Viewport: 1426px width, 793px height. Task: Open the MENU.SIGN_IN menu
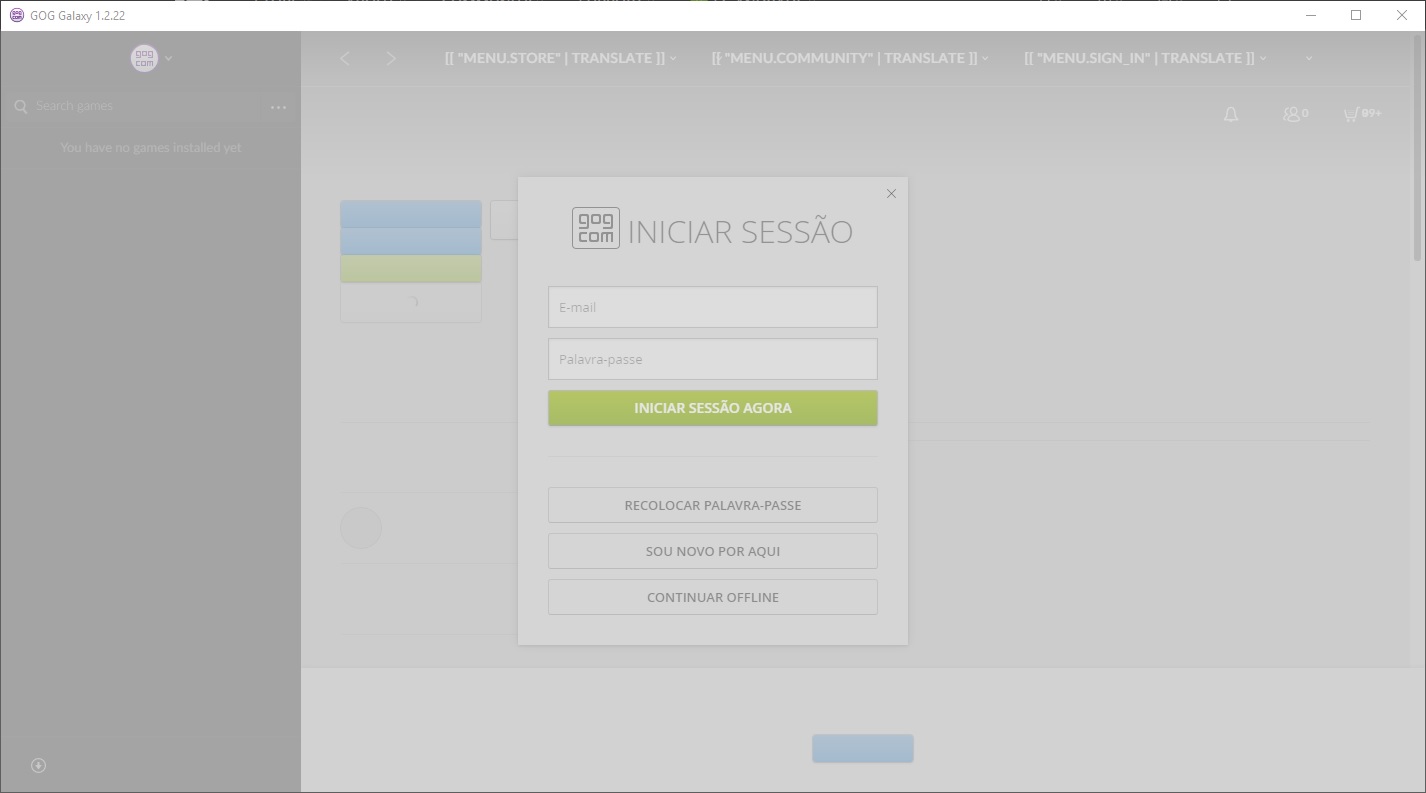(1145, 58)
